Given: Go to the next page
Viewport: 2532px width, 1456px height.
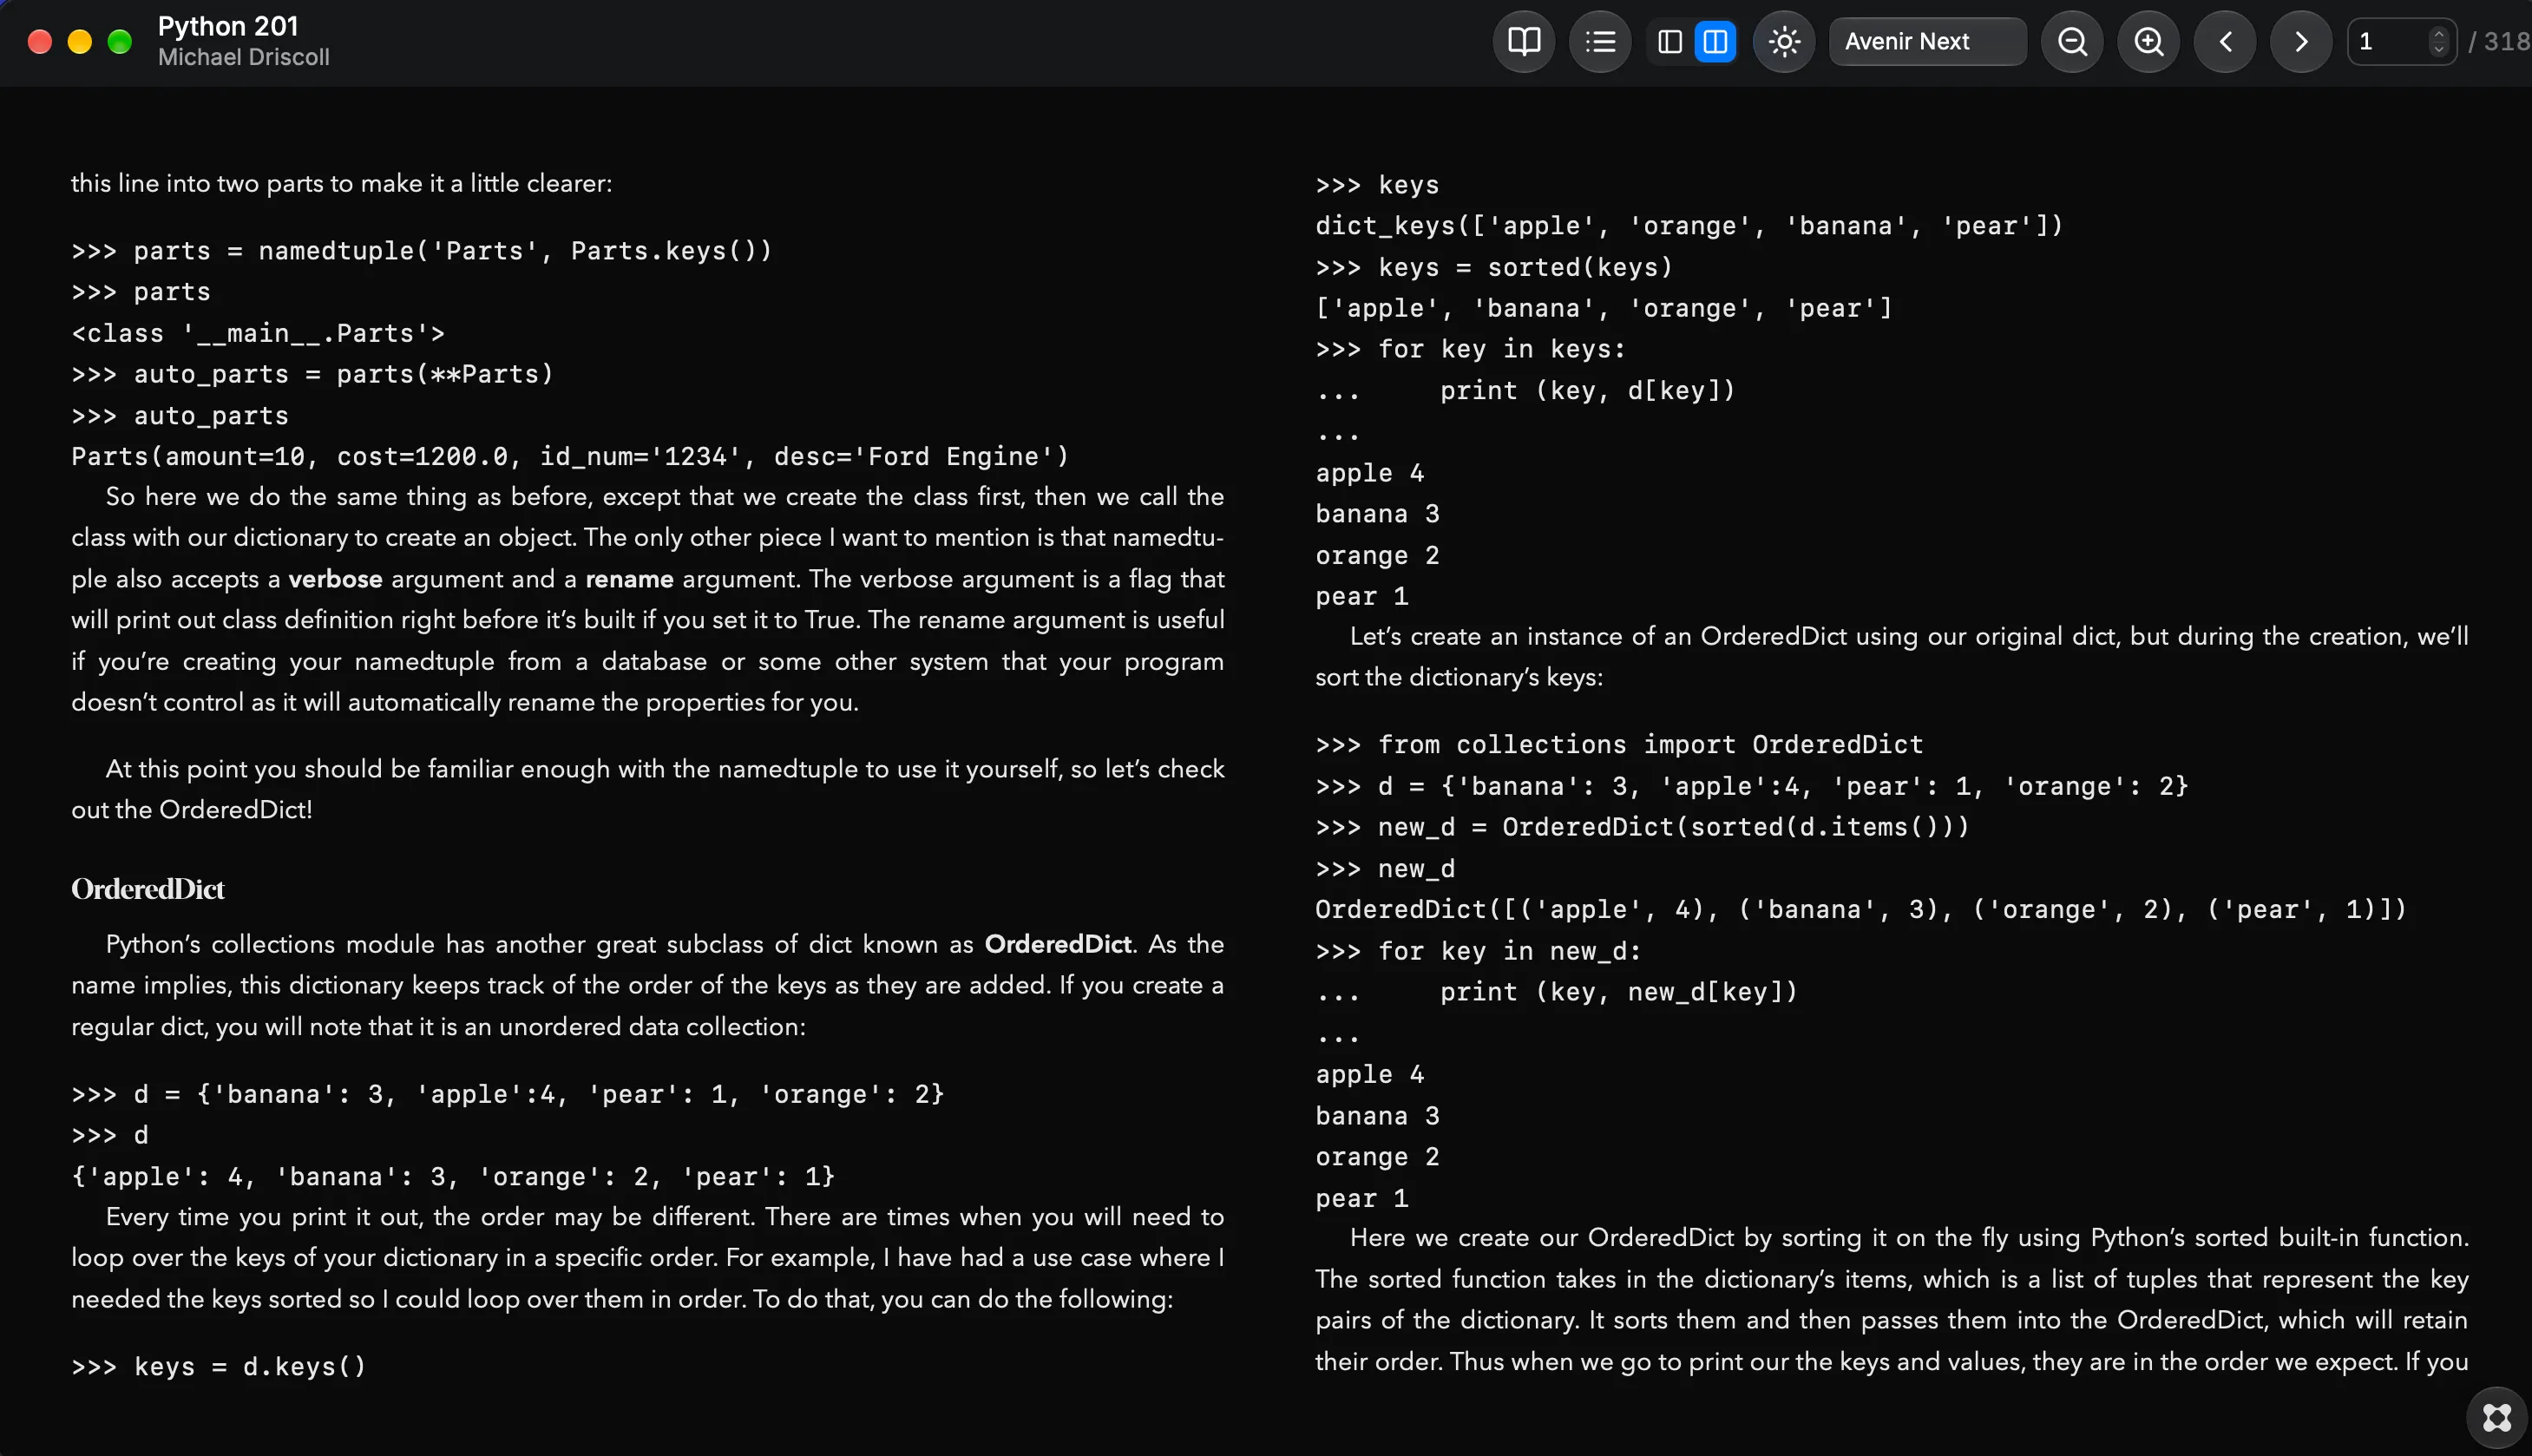Looking at the screenshot, I should [2301, 42].
